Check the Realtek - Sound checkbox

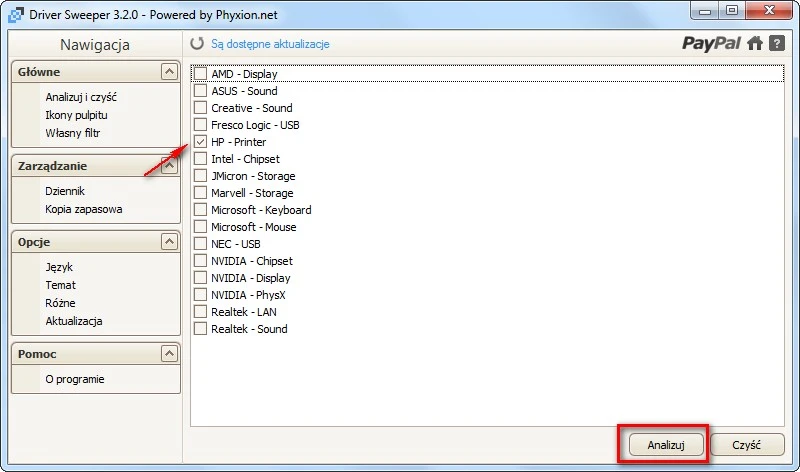201,329
